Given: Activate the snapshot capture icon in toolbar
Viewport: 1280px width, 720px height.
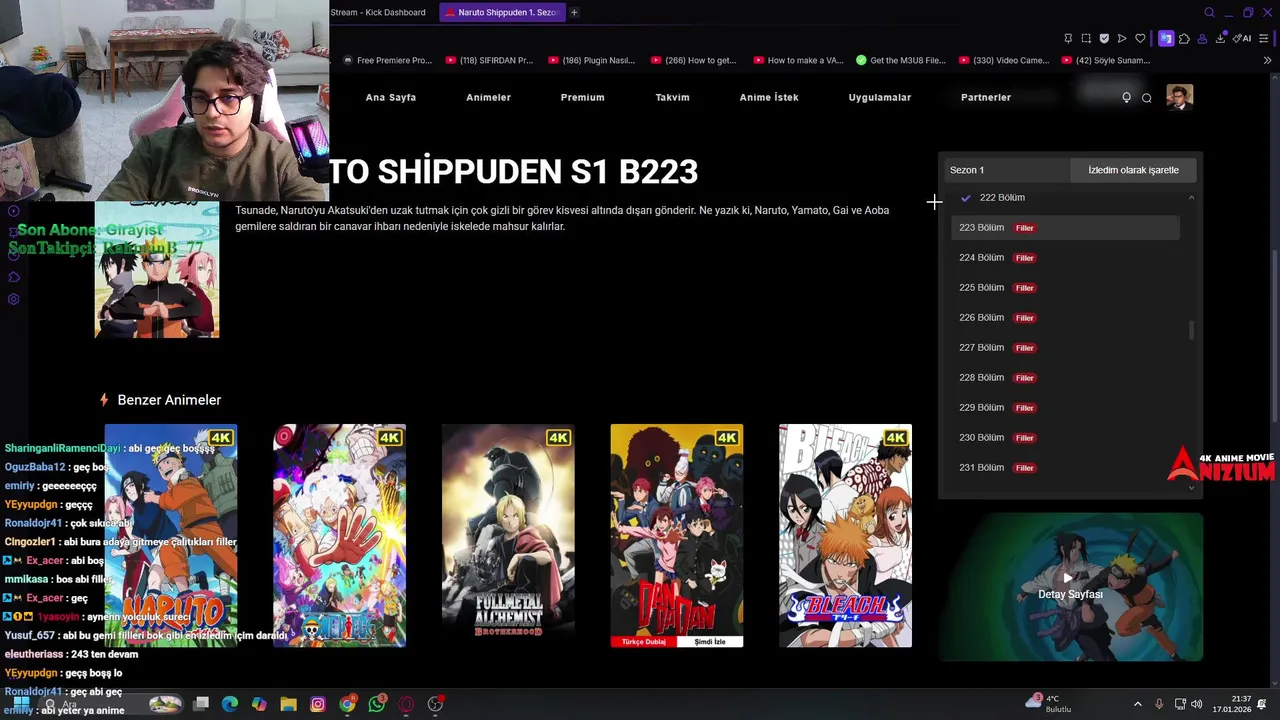Looking at the screenshot, I should tap(1086, 38).
